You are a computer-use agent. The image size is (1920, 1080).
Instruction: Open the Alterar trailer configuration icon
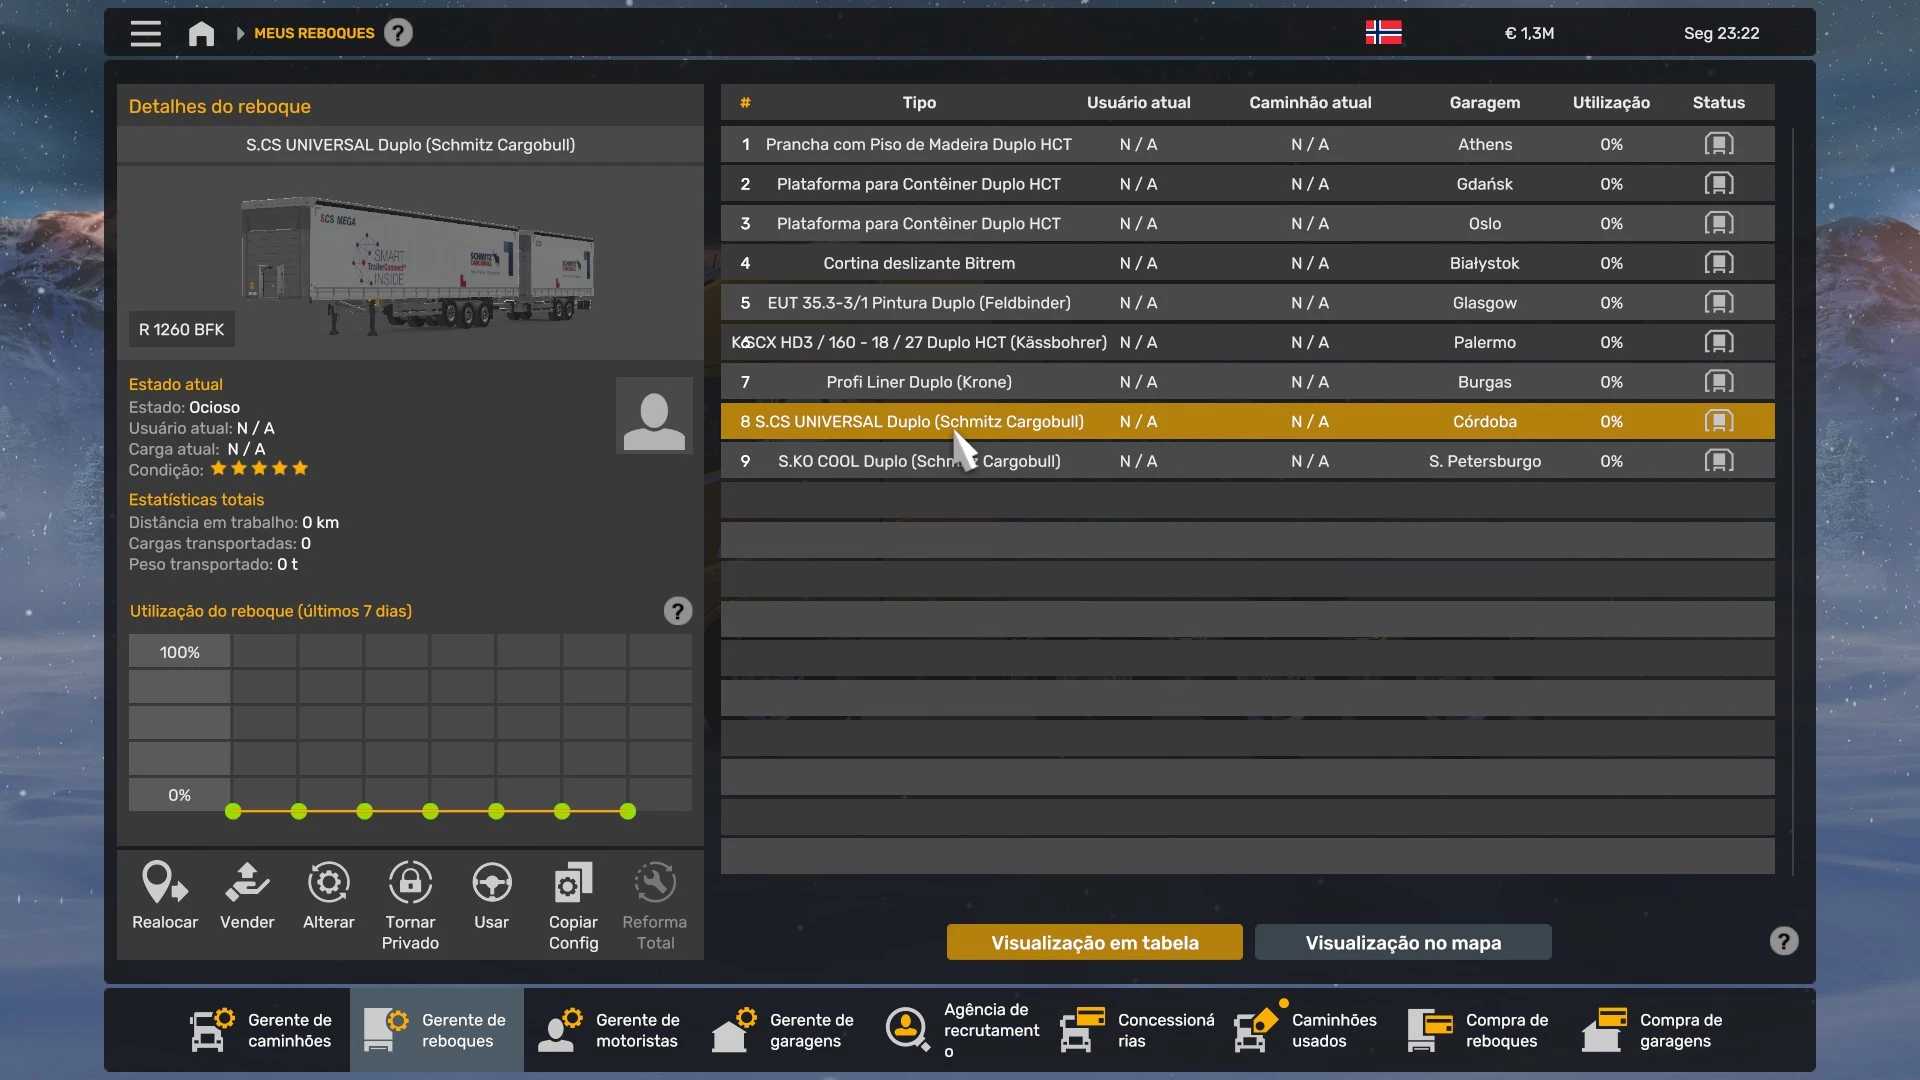pos(328,883)
